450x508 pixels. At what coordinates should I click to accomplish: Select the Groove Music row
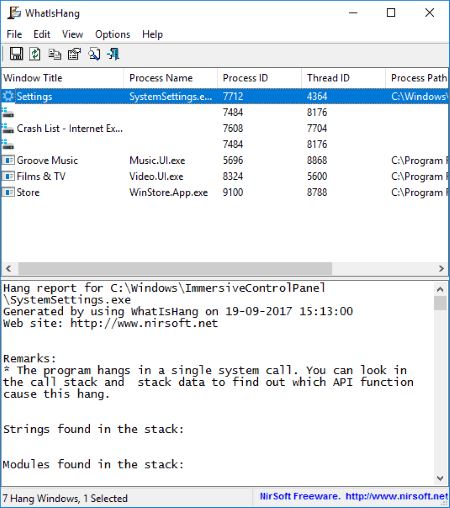pyautogui.click(x=225, y=160)
